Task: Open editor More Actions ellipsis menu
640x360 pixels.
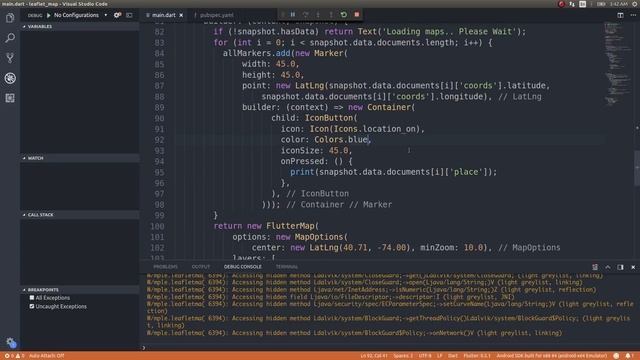Action: point(633,15)
